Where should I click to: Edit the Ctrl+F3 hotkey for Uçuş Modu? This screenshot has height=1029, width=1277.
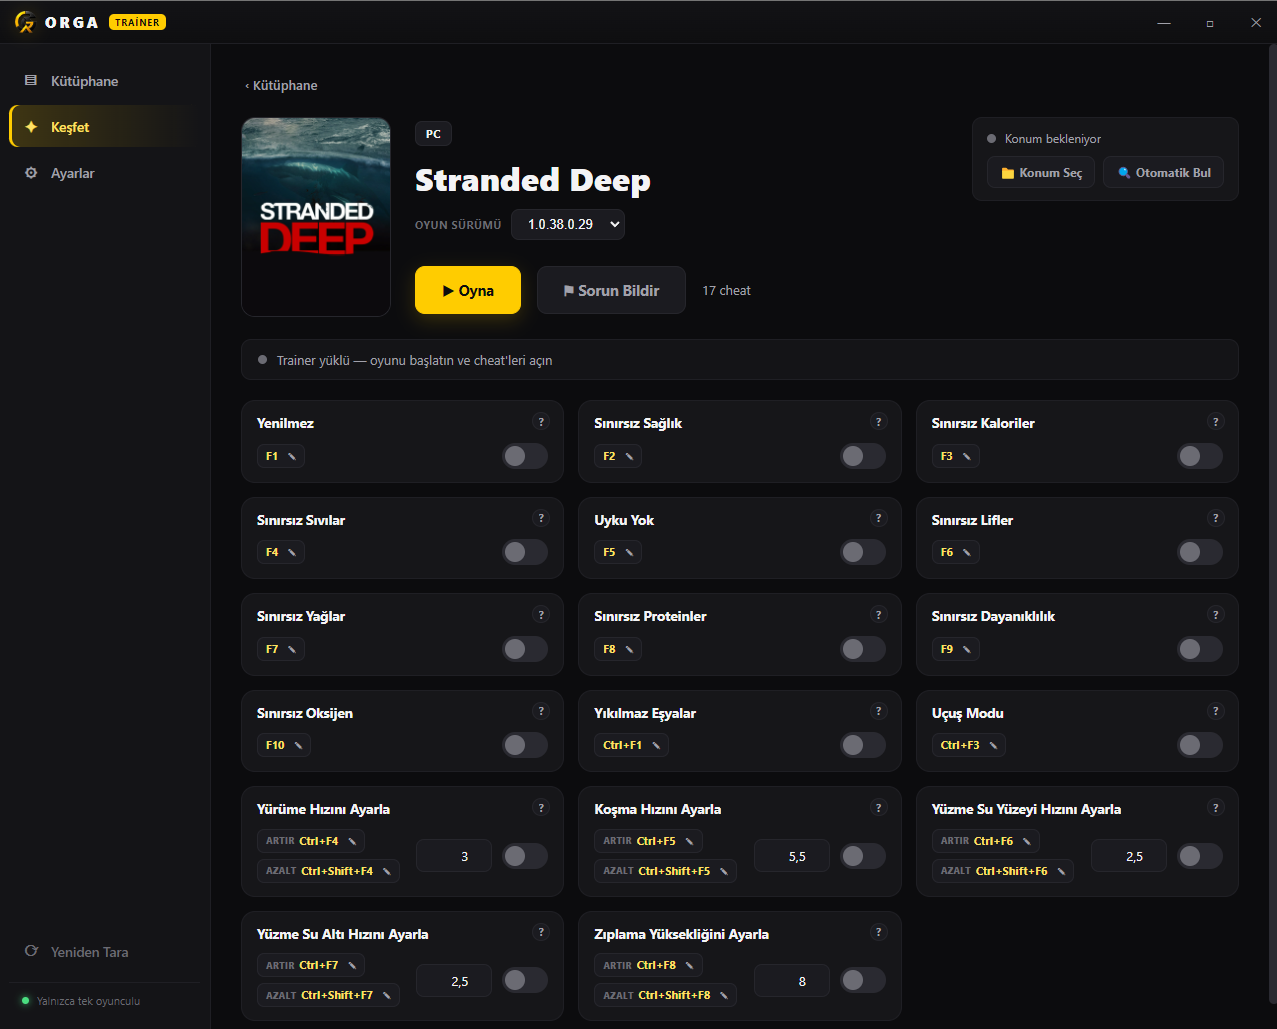968,745
